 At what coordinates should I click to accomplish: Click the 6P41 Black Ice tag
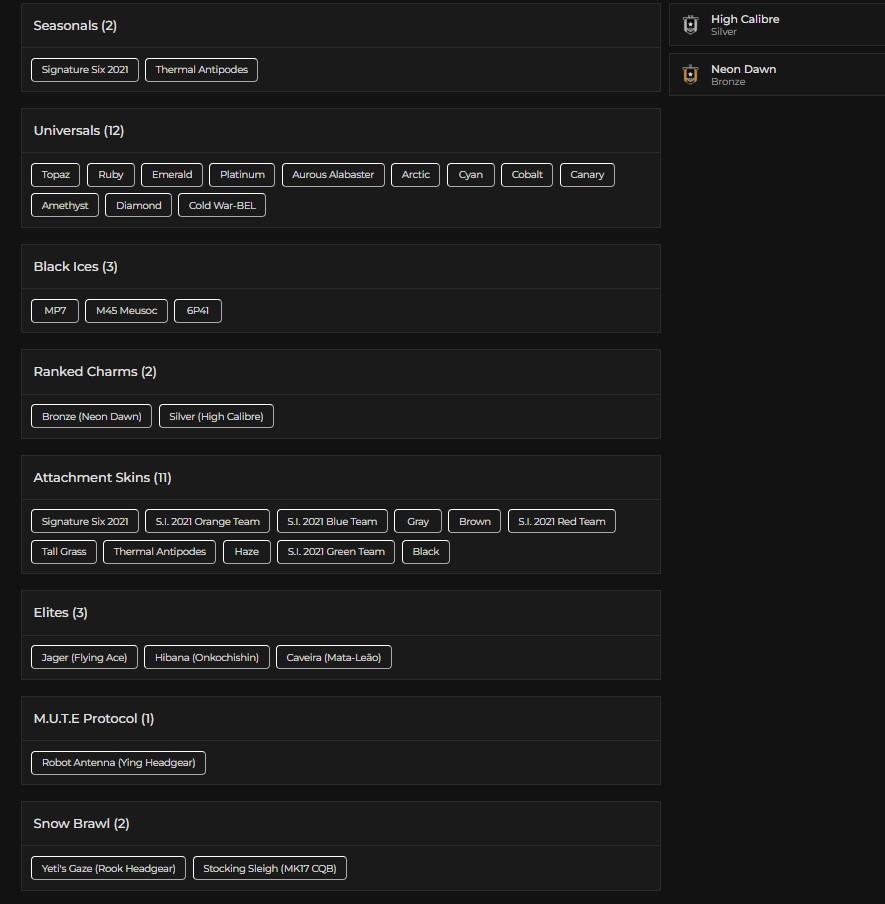click(198, 311)
